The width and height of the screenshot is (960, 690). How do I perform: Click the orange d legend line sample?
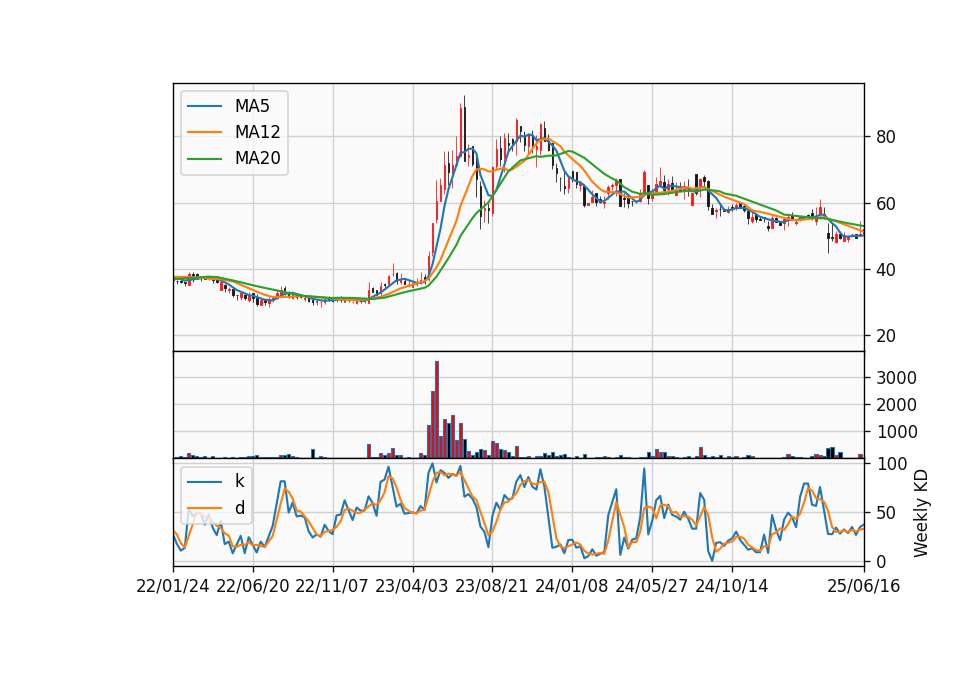click(x=204, y=508)
